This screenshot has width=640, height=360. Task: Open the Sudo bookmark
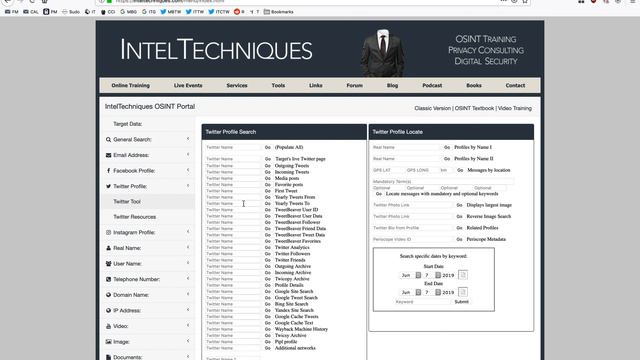(x=71, y=12)
